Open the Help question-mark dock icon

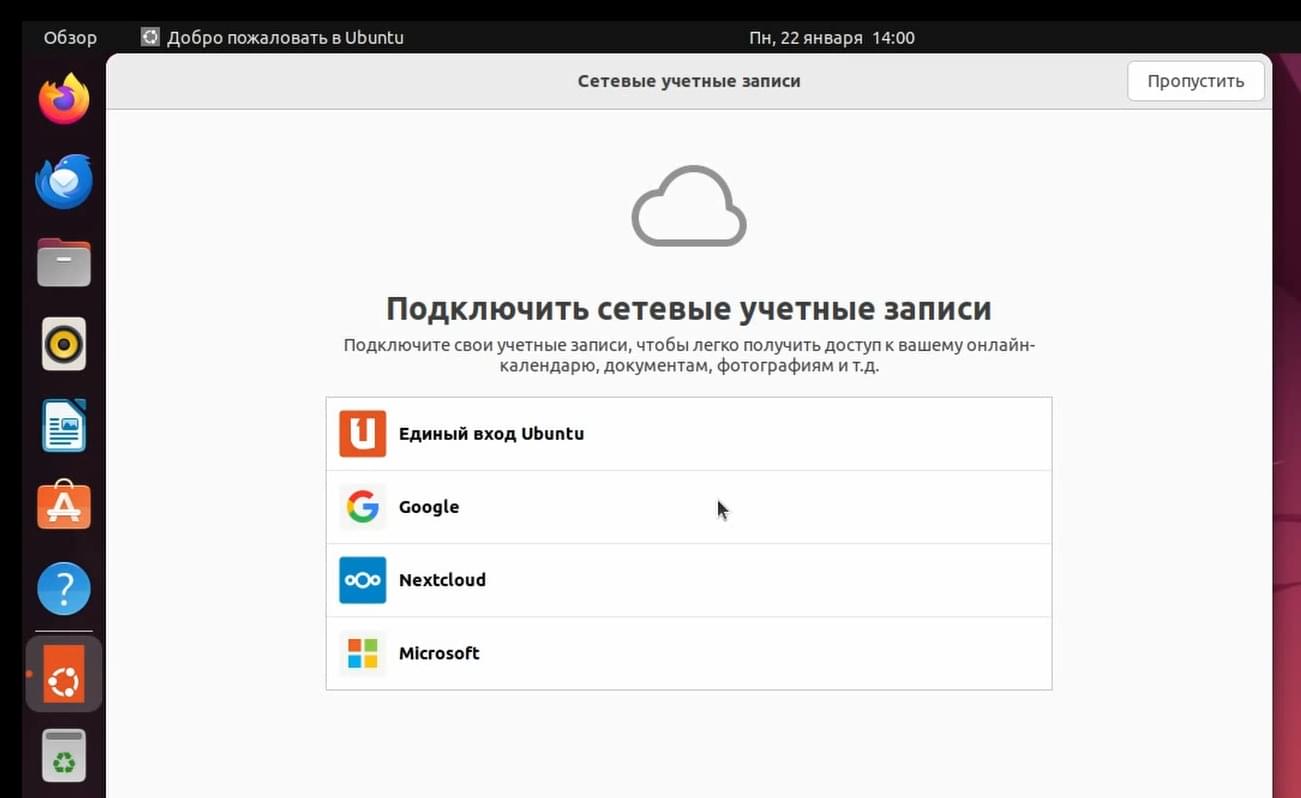coord(64,589)
